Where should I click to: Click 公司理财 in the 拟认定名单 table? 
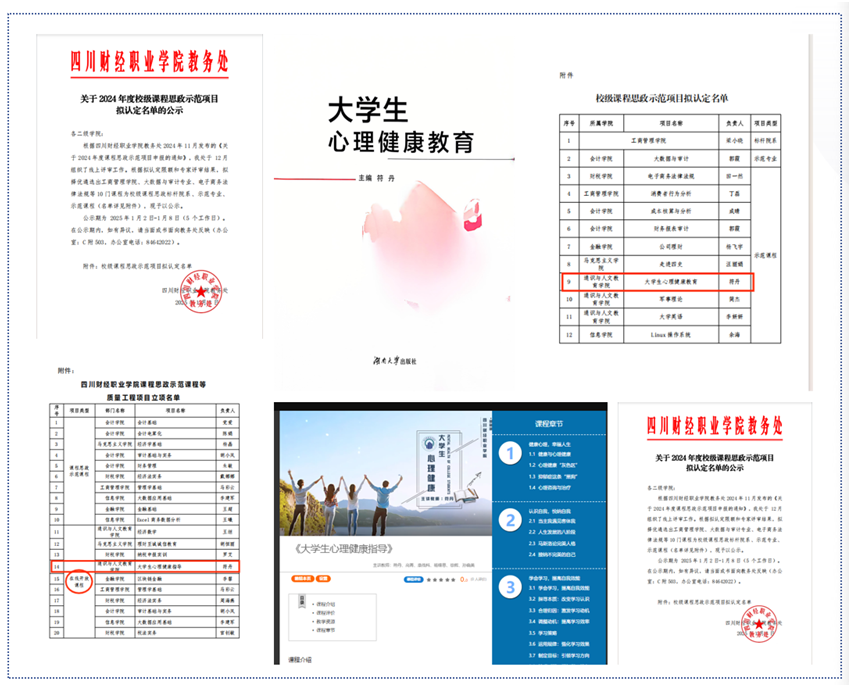[x=671, y=246]
